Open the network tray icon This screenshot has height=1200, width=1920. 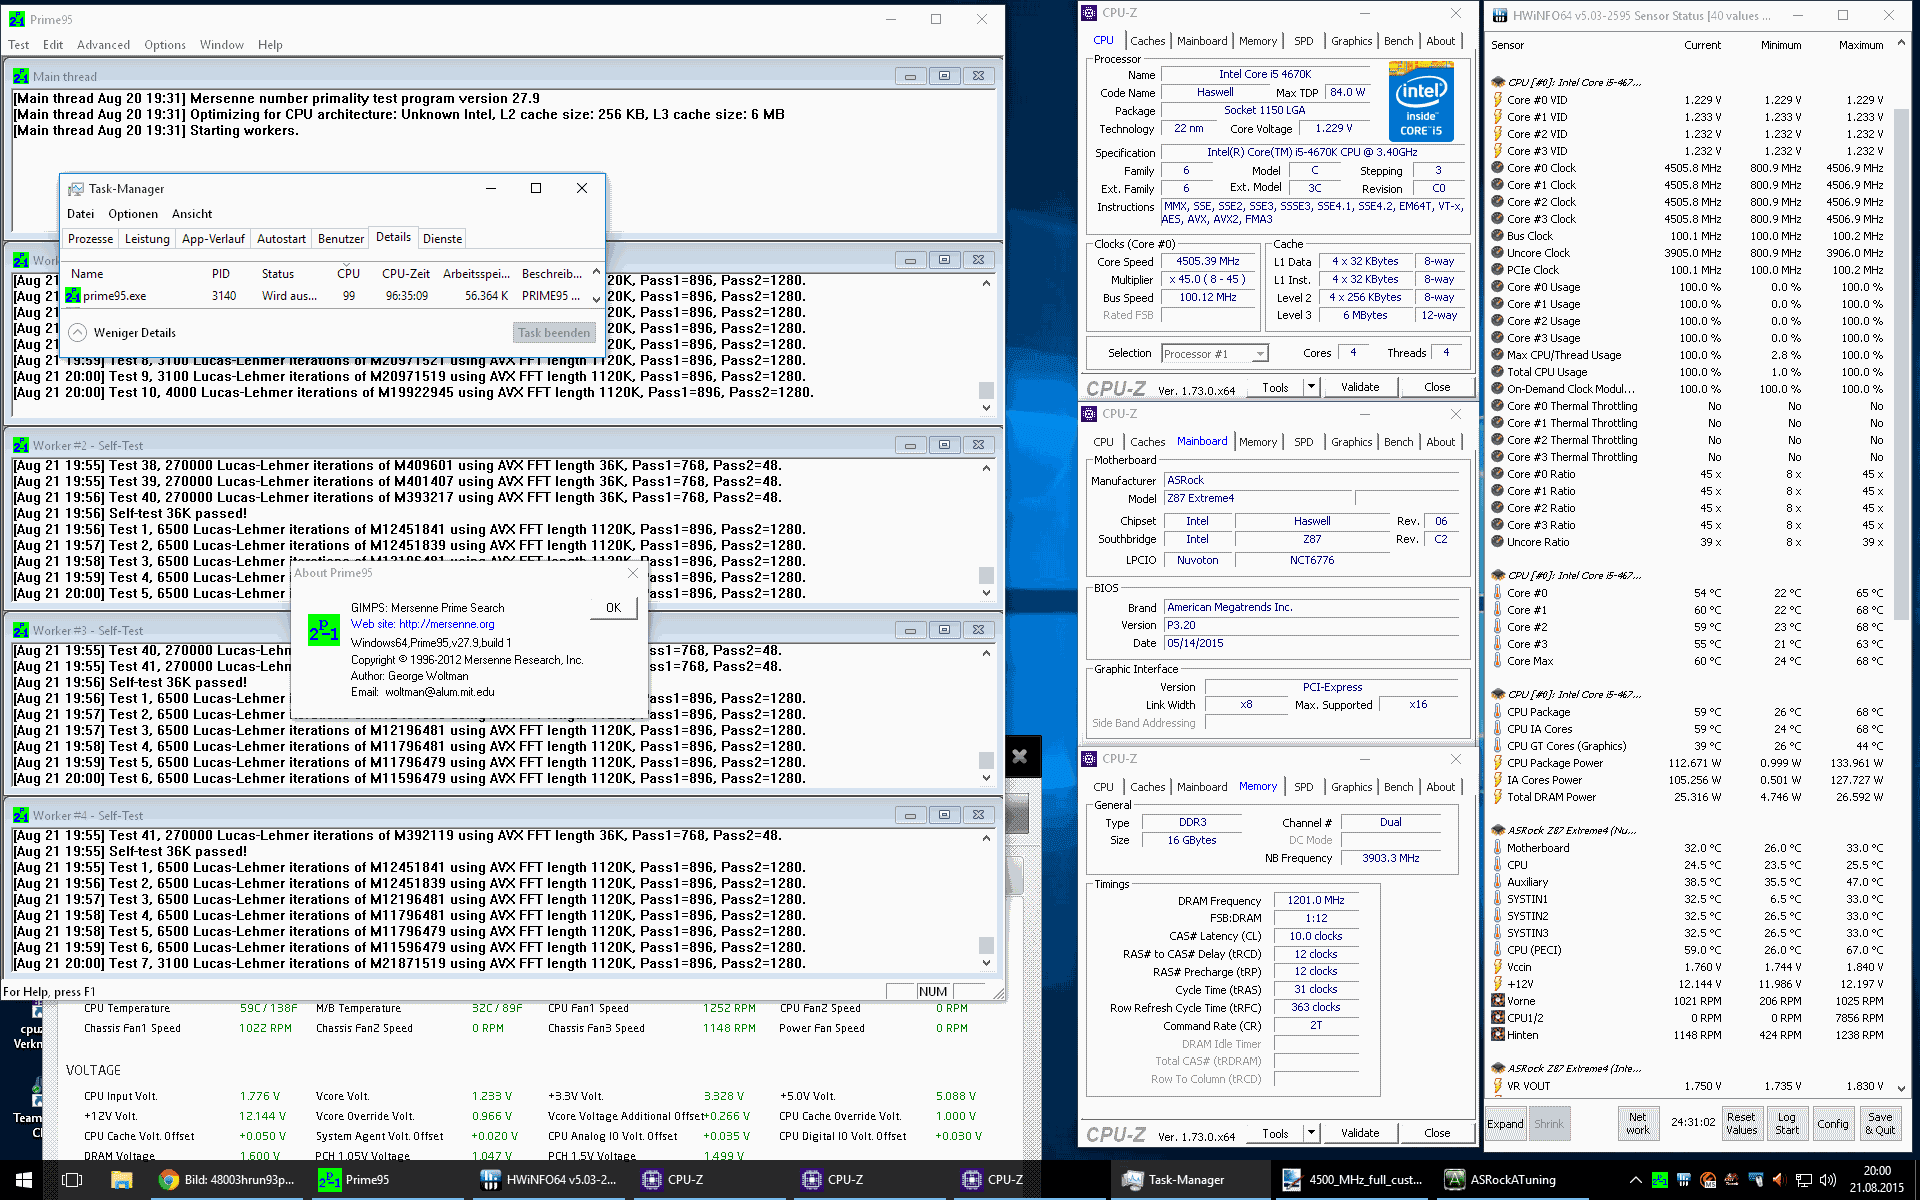point(1804,1180)
